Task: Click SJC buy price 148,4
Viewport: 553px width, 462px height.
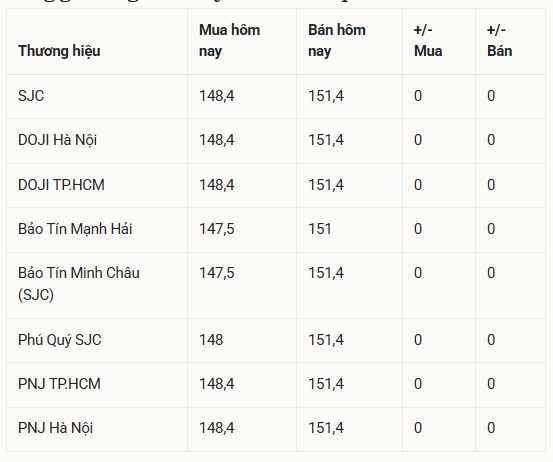Action: 217,96
